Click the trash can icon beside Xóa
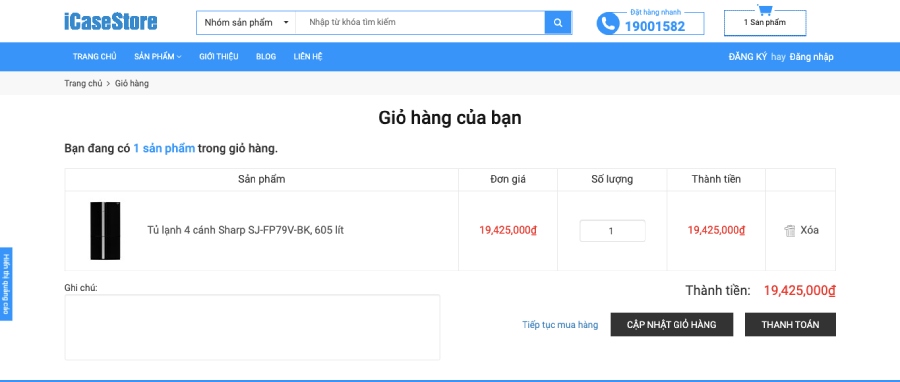This screenshot has width=900, height=382. tap(790, 231)
